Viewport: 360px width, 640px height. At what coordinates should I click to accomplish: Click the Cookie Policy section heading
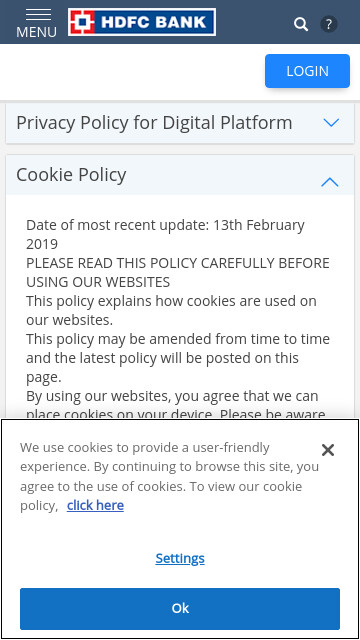pyautogui.click(x=71, y=175)
